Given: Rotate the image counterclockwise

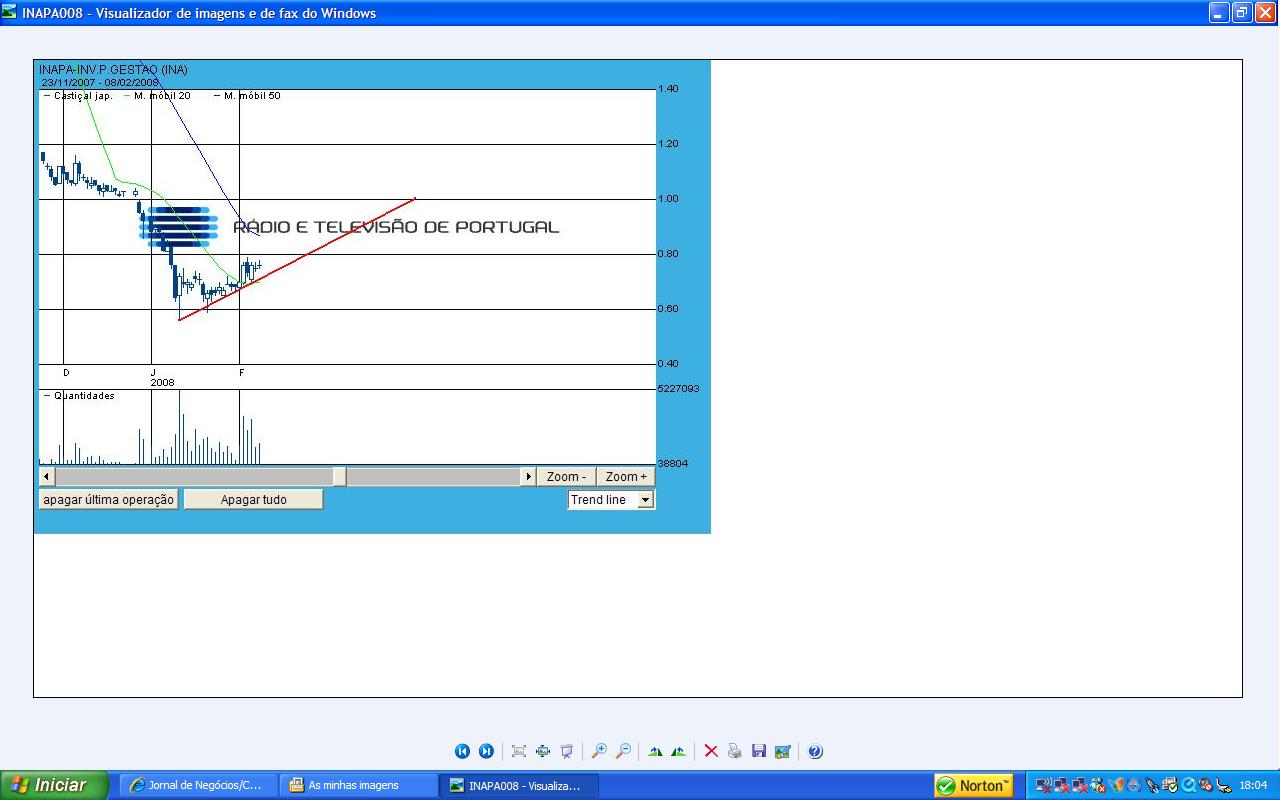Looking at the screenshot, I should click(679, 751).
